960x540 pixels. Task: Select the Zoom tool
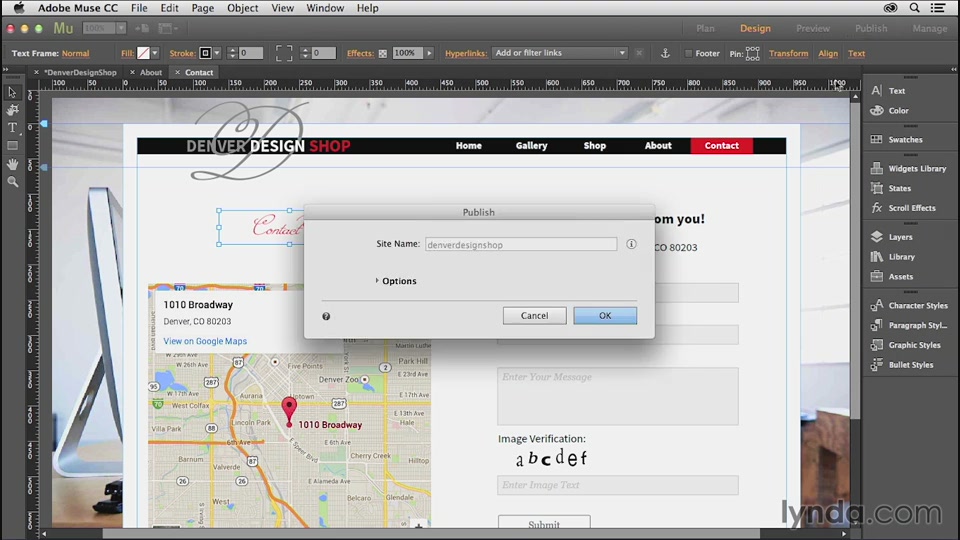tap(12, 182)
